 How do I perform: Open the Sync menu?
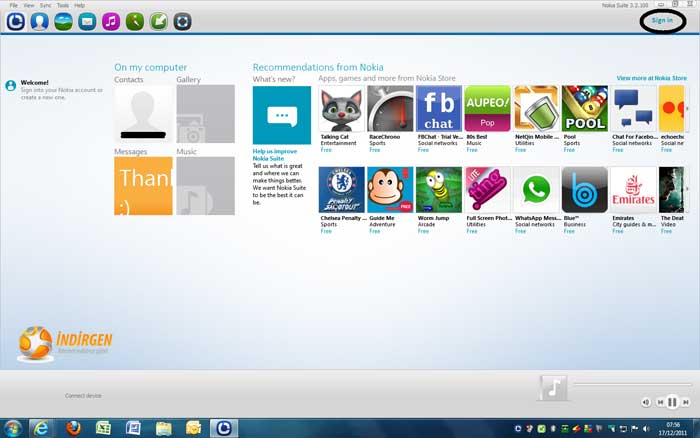(x=46, y=5)
